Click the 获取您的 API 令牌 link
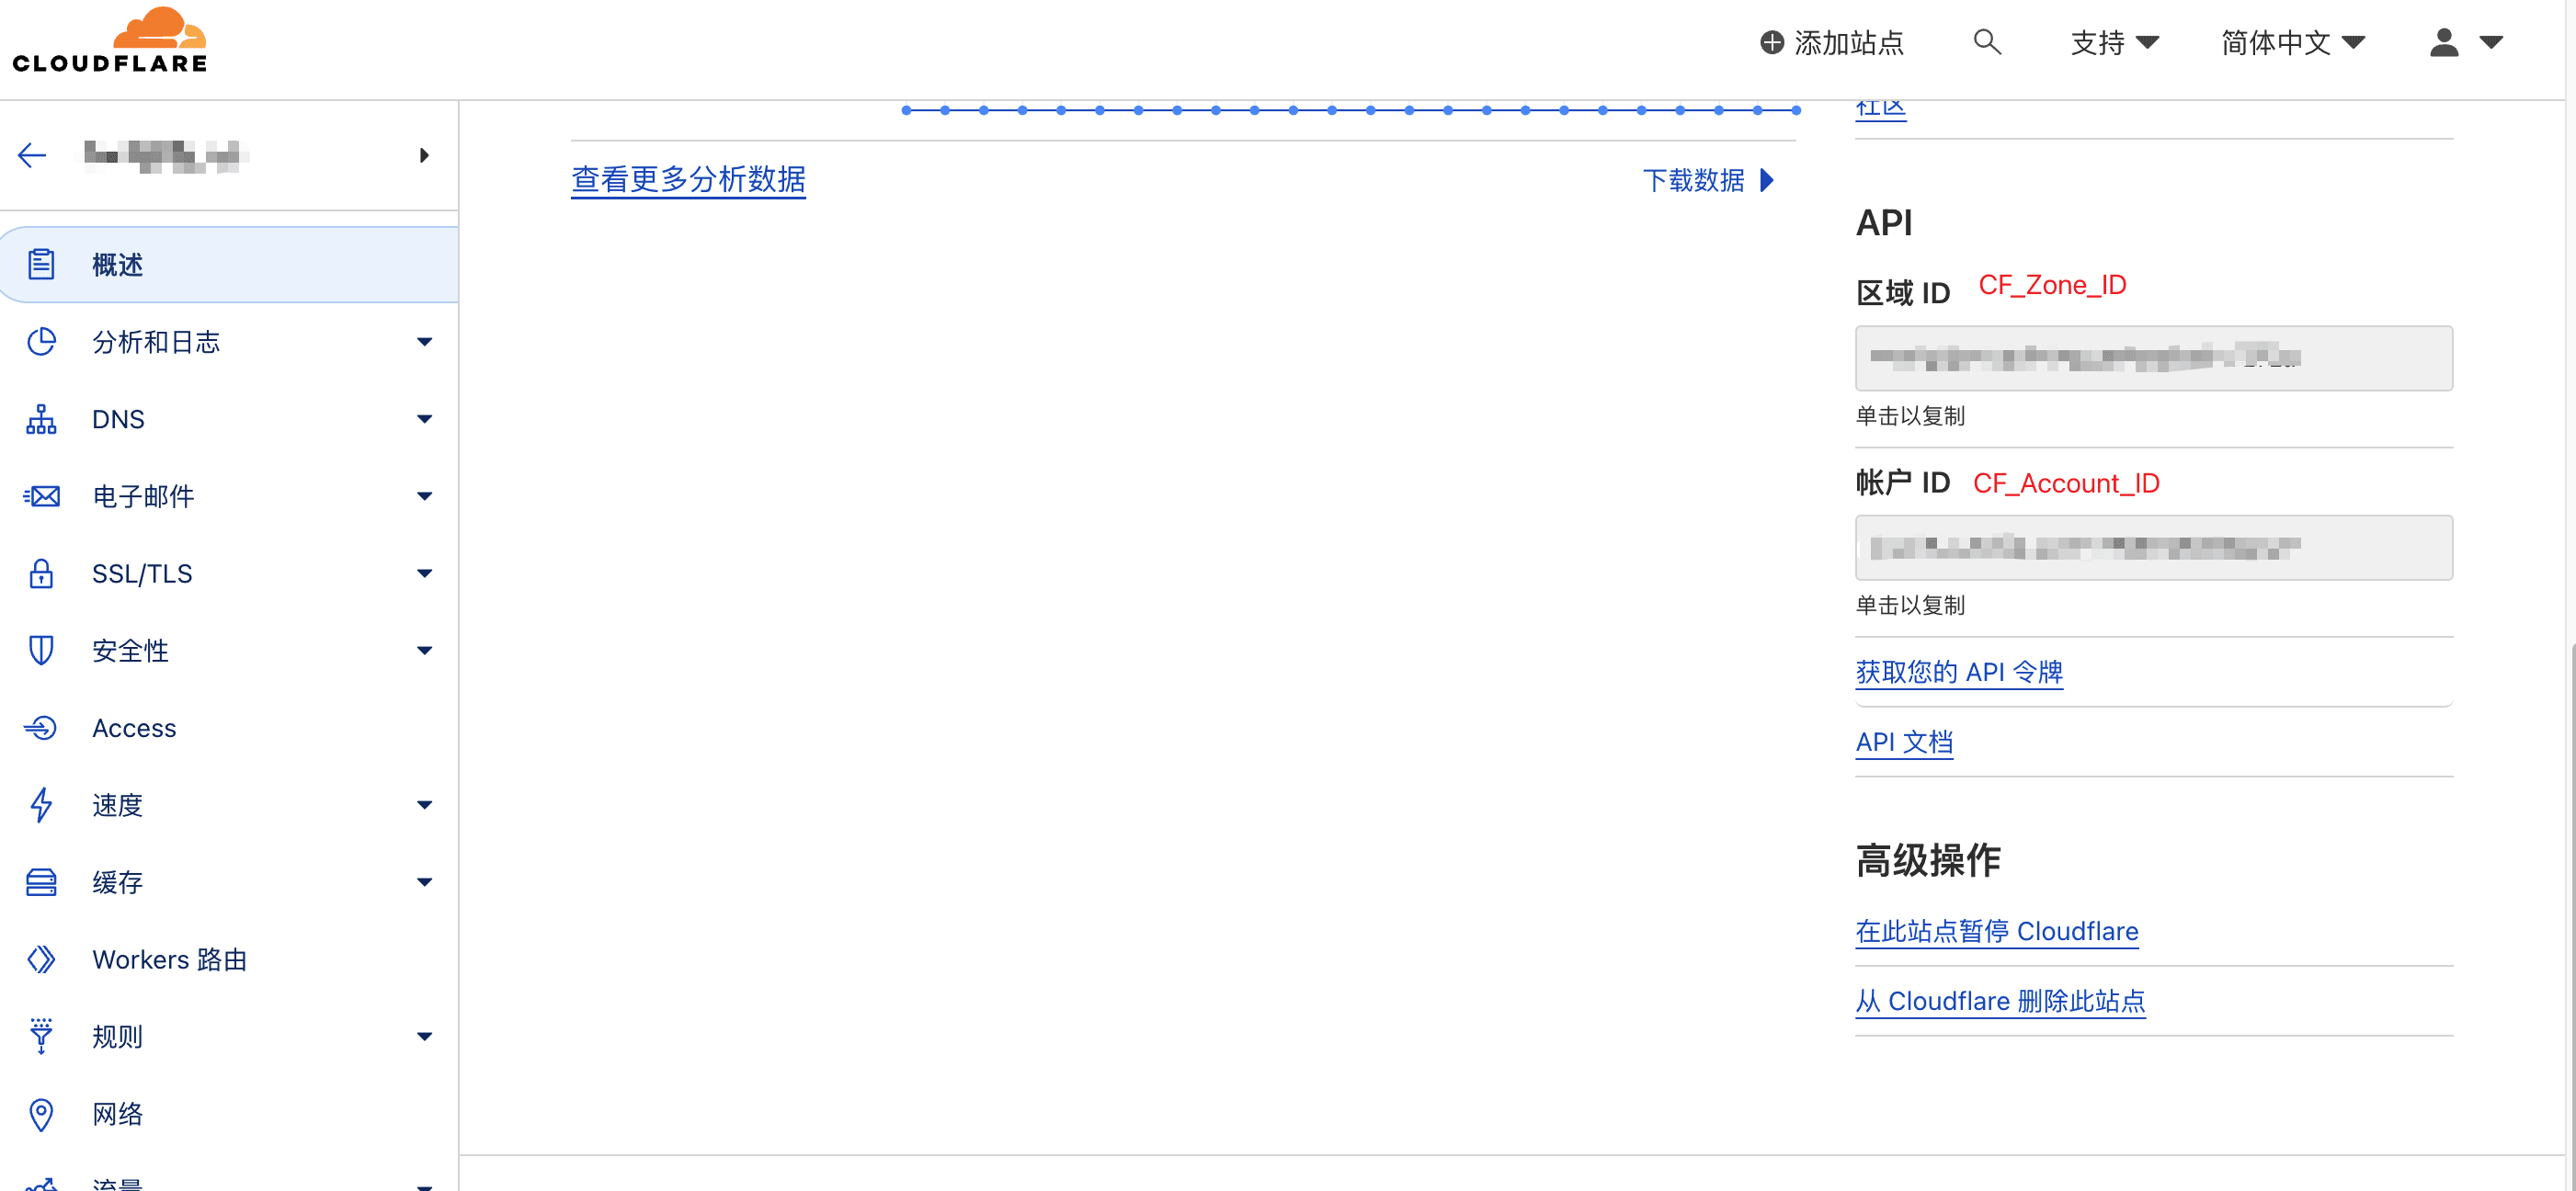Image resolution: width=2576 pixels, height=1191 pixels. coord(1959,672)
